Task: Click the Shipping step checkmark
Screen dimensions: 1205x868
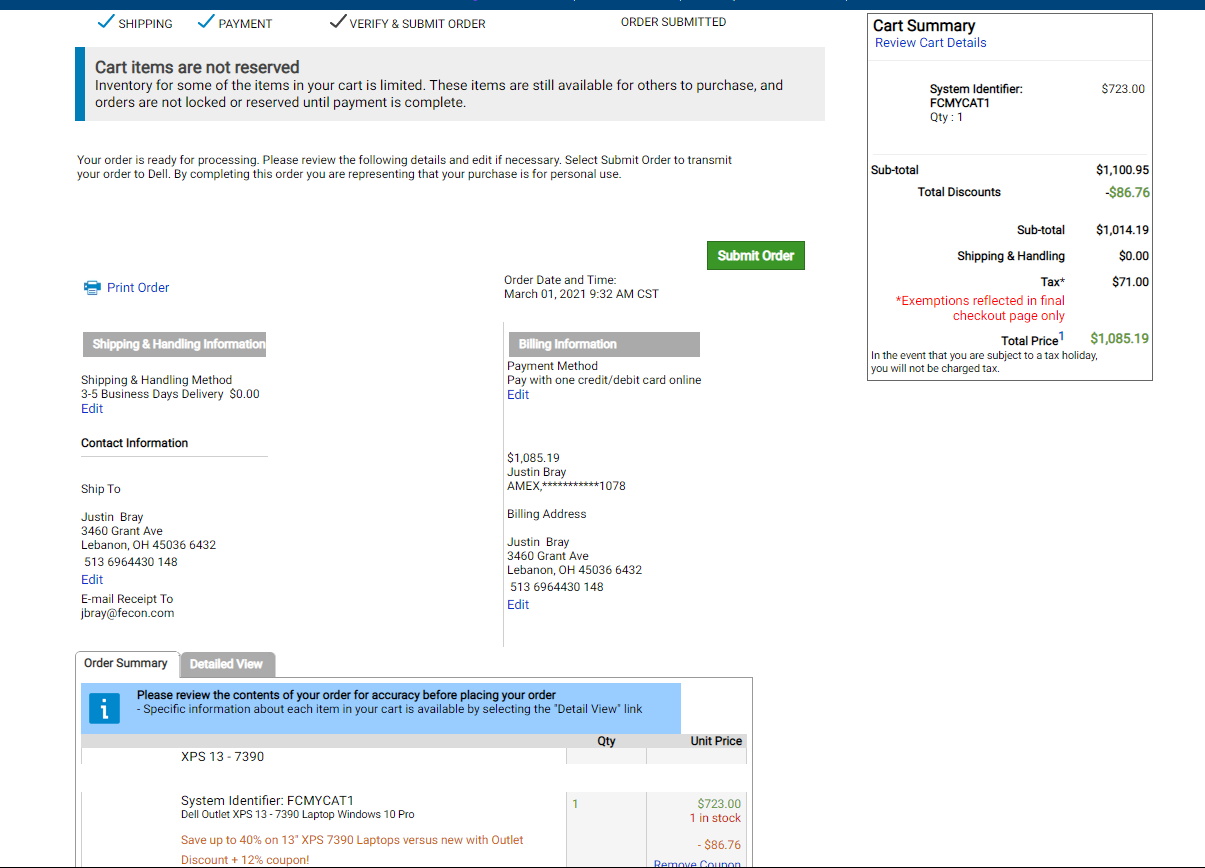Action: click(x=105, y=22)
